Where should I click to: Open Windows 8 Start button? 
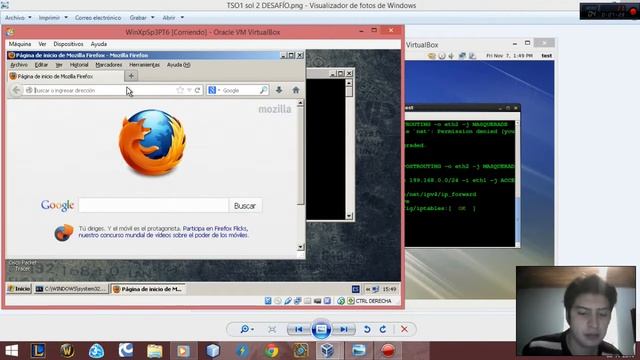pyautogui.click(x=11, y=351)
